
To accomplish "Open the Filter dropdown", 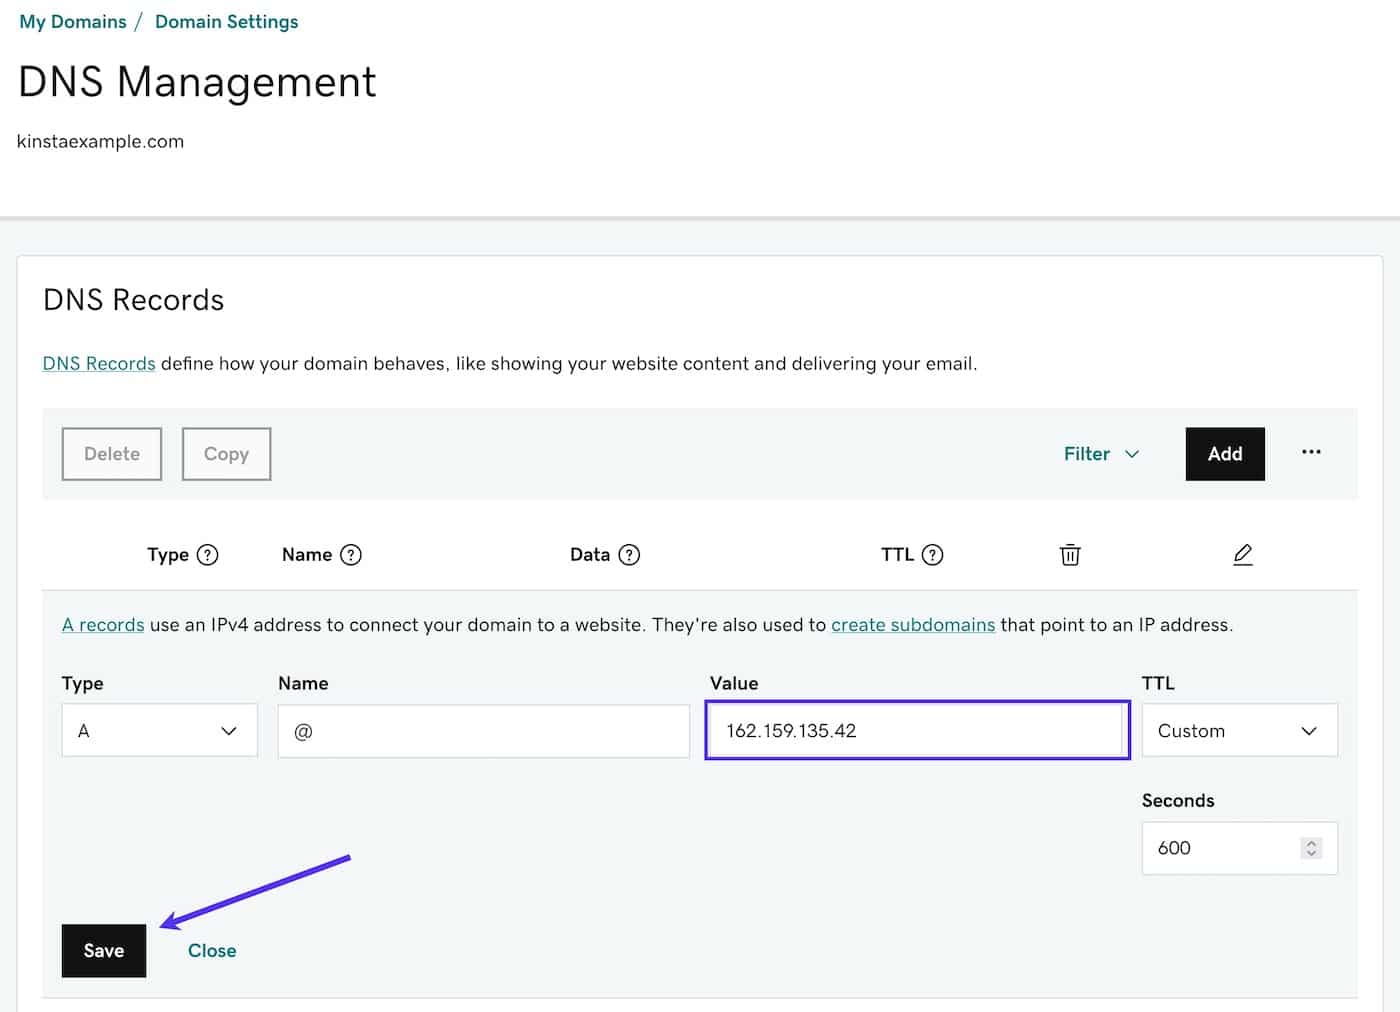I will click(1101, 453).
